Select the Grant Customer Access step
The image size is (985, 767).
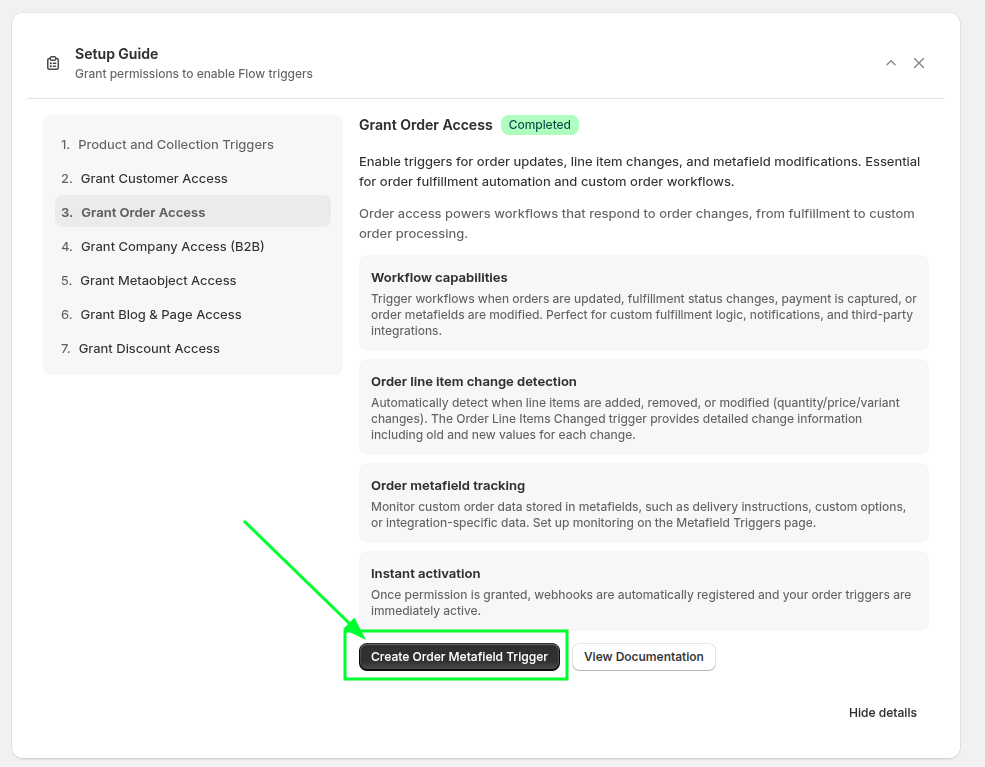(x=154, y=179)
